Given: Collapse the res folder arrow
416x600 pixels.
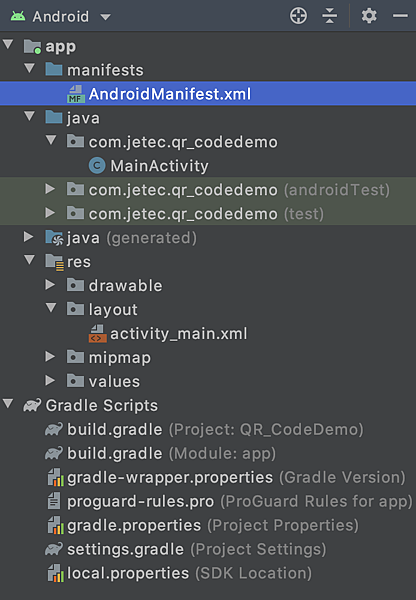Looking at the screenshot, I should 29,260.
